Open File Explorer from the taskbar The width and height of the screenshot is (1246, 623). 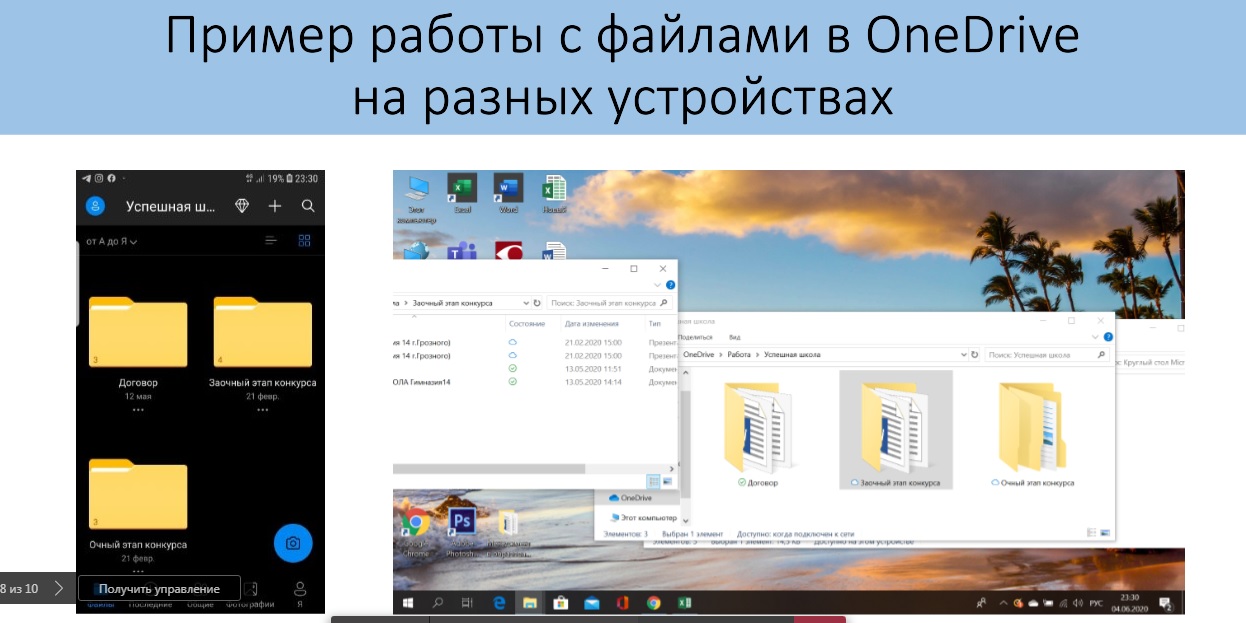point(529,602)
